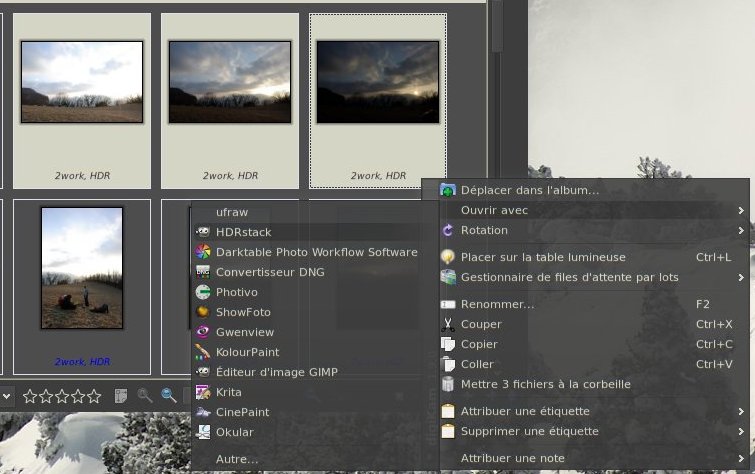Expand the Attribuer une étiquette submenu arrow

741,411
